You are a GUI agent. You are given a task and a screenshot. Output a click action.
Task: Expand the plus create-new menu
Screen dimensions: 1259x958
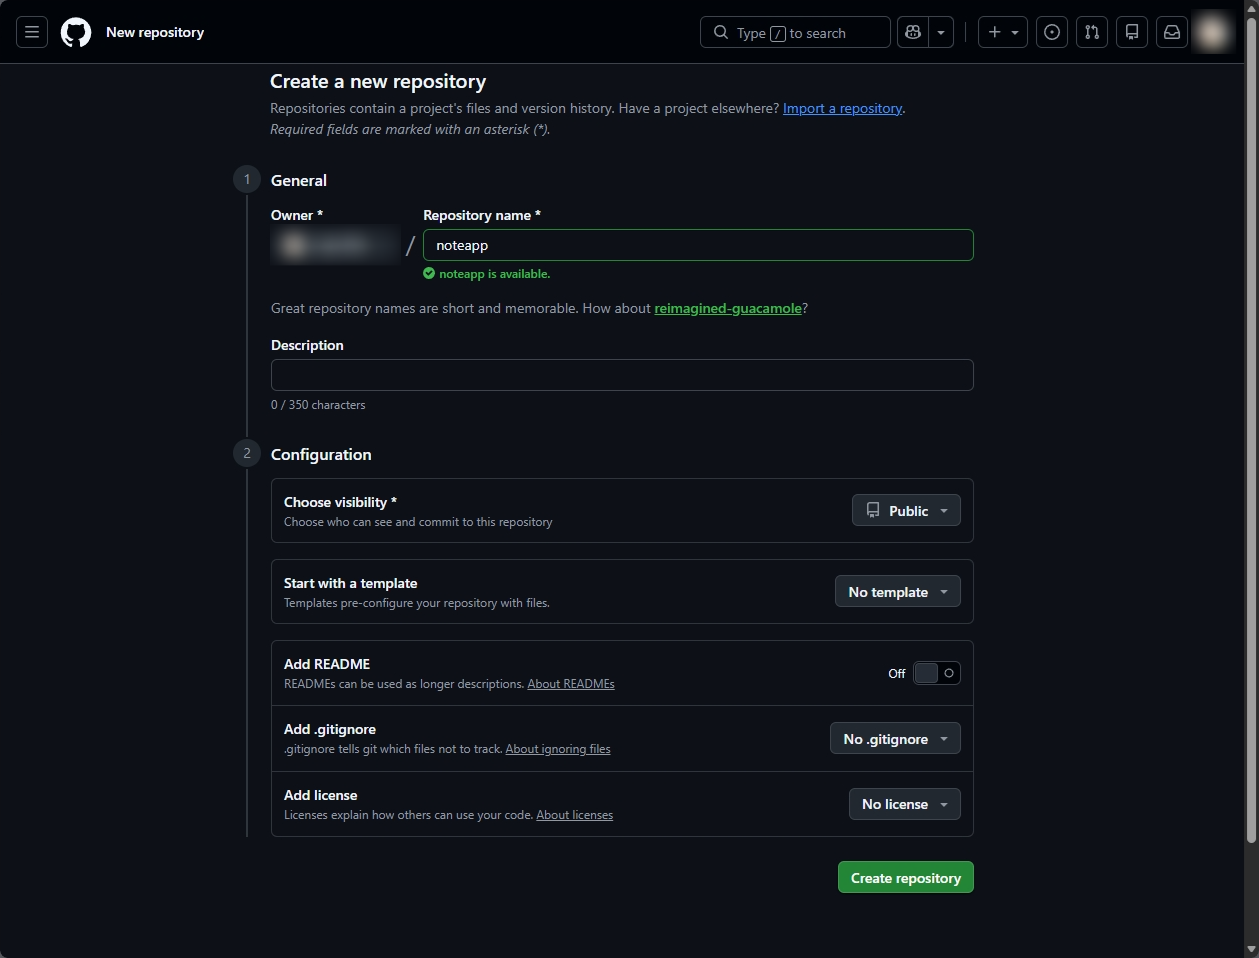(x=1002, y=33)
